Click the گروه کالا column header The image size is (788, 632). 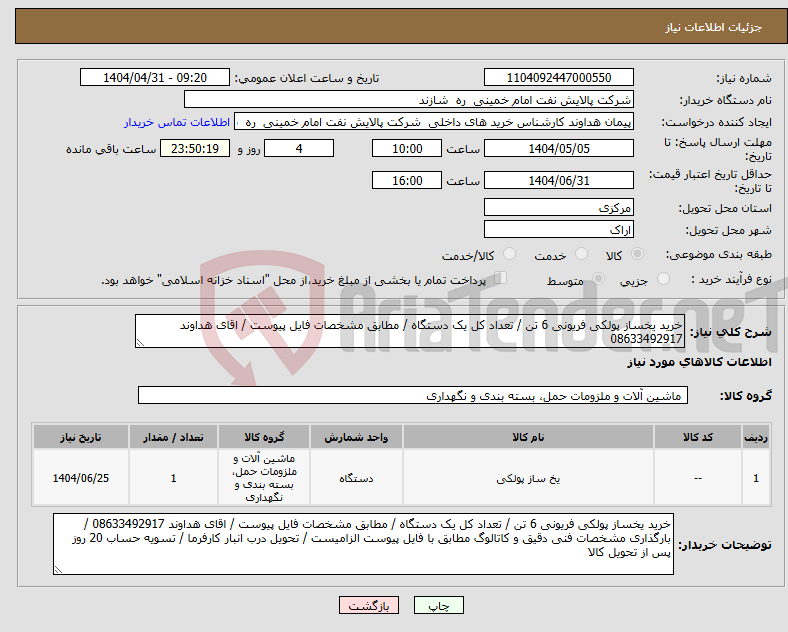[x=264, y=437]
